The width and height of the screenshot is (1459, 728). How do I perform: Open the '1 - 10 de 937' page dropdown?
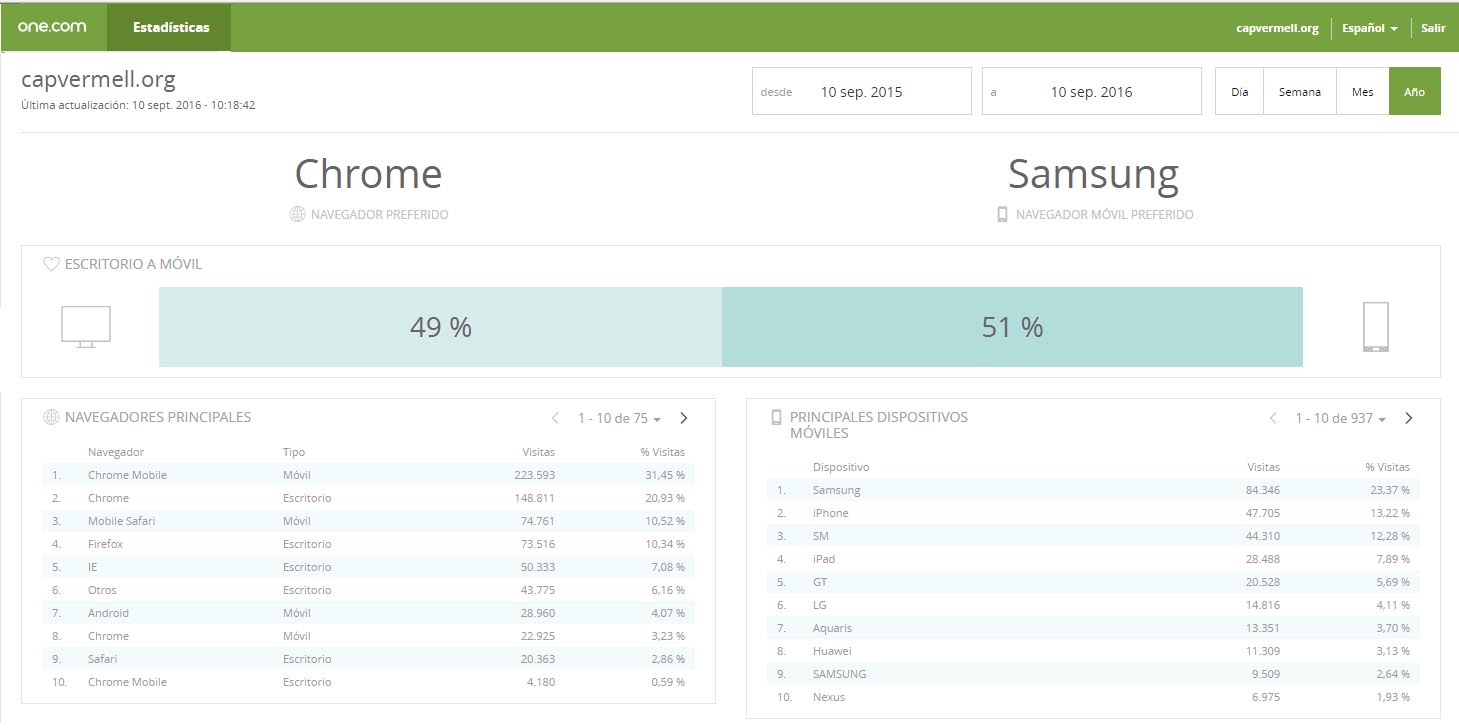pos(1341,418)
